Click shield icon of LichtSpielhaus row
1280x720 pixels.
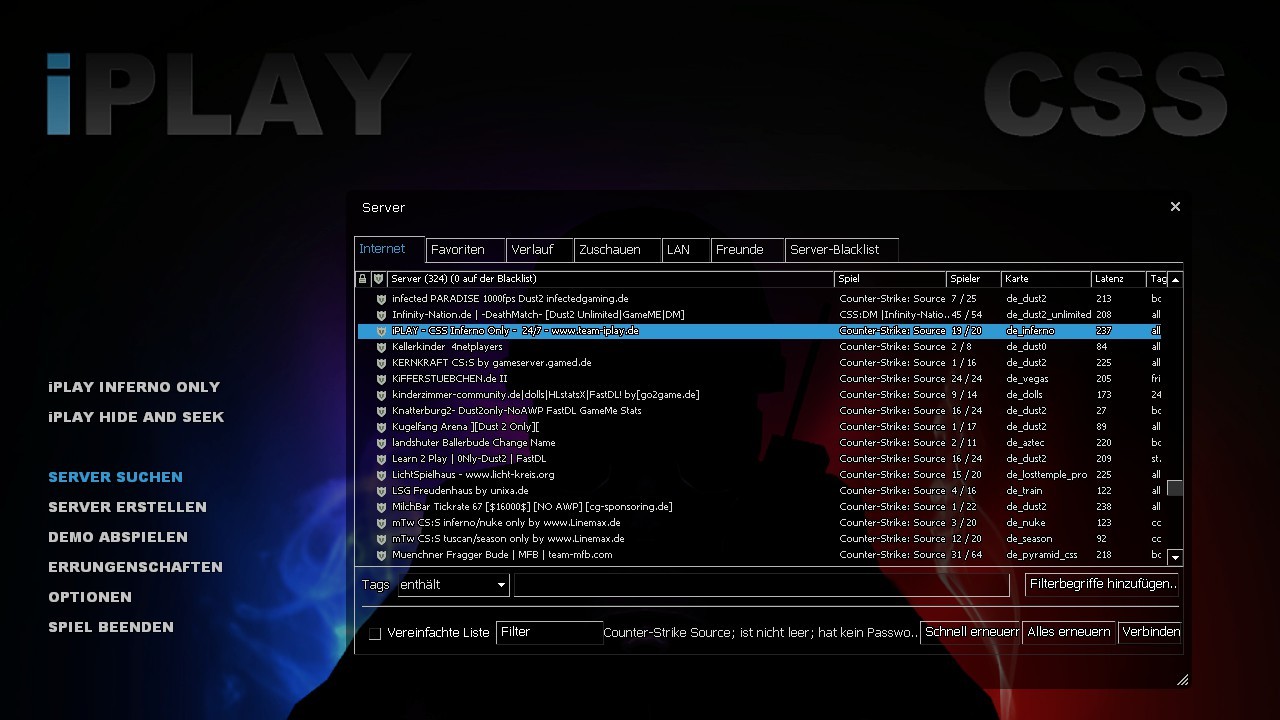381,475
